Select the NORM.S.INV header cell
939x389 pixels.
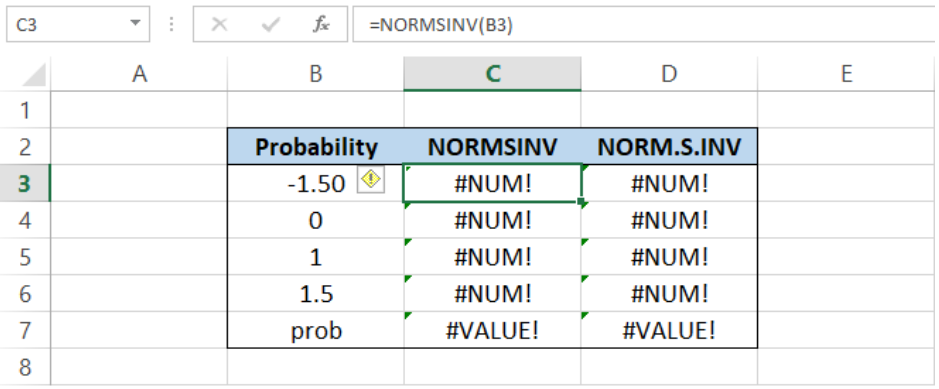tap(669, 147)
